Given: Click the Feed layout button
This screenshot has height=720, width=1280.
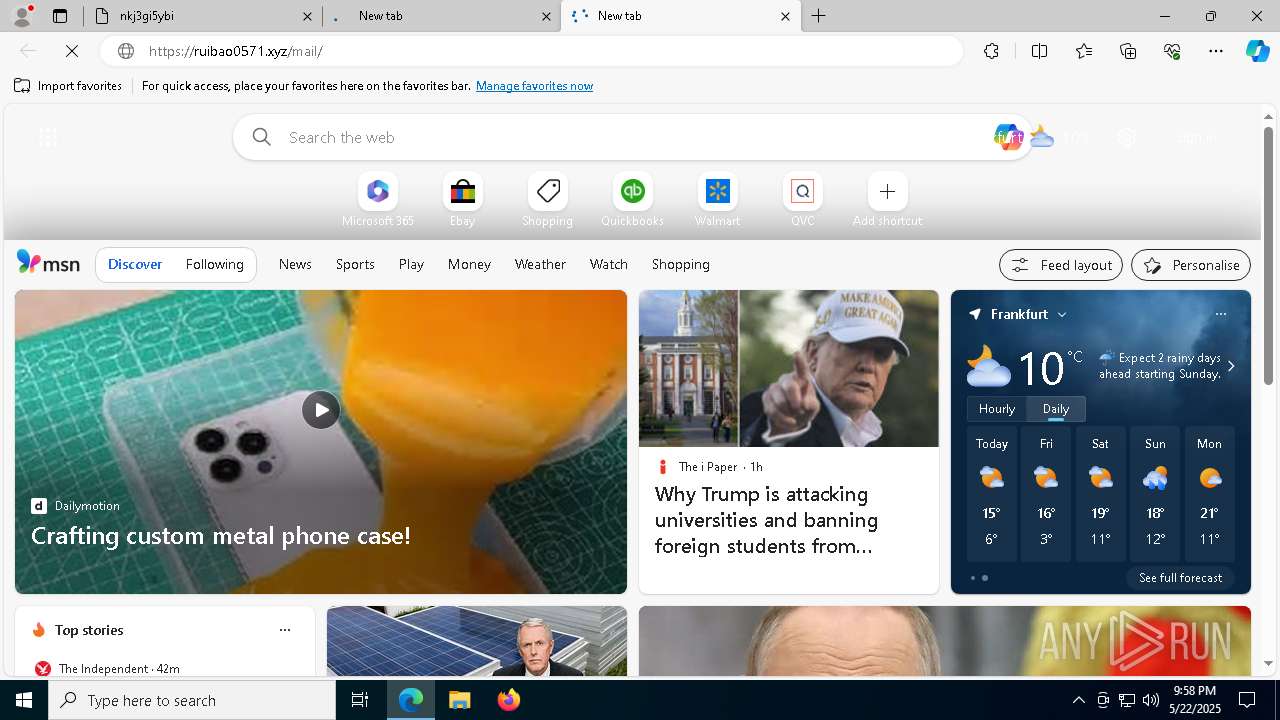Looking at the screenshot, I should [x=1061, y=265].
